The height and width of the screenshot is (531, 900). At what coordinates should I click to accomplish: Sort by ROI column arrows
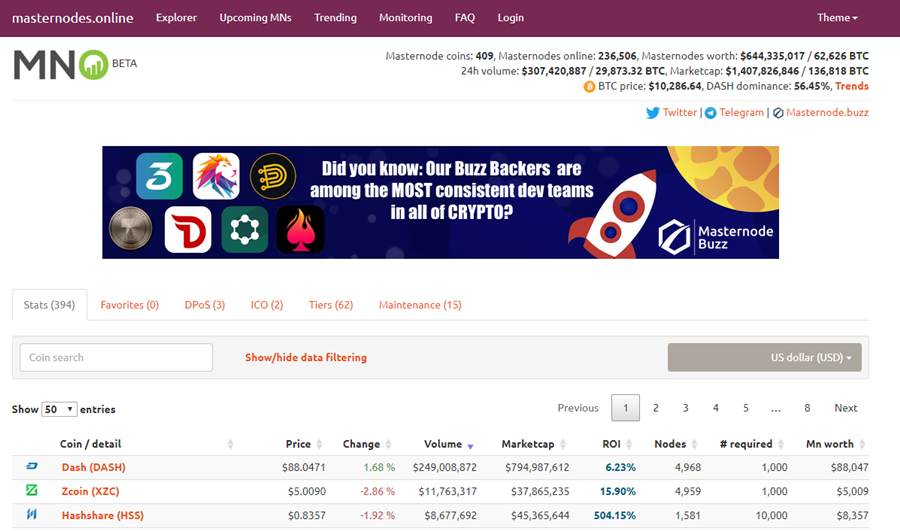[x=629, y=444]
